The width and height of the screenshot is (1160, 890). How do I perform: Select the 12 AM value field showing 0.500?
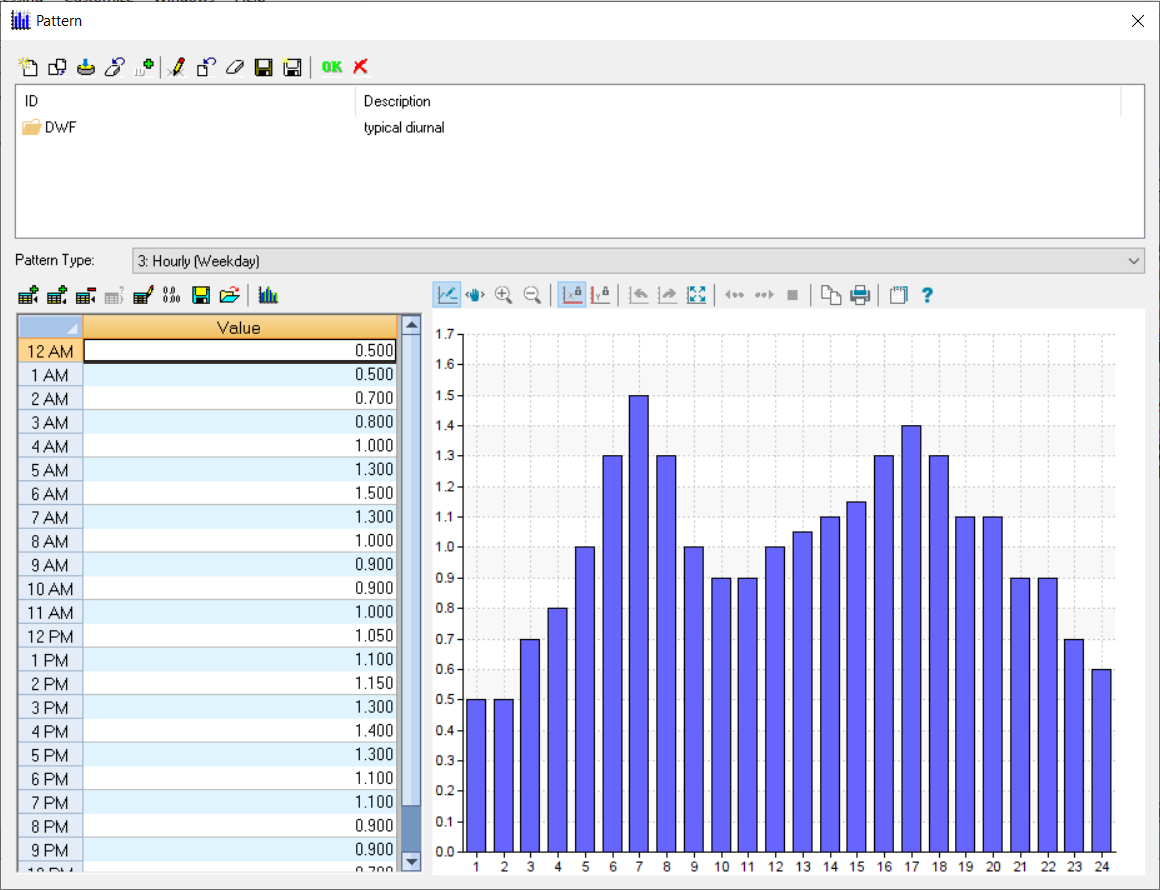(238, 350)
